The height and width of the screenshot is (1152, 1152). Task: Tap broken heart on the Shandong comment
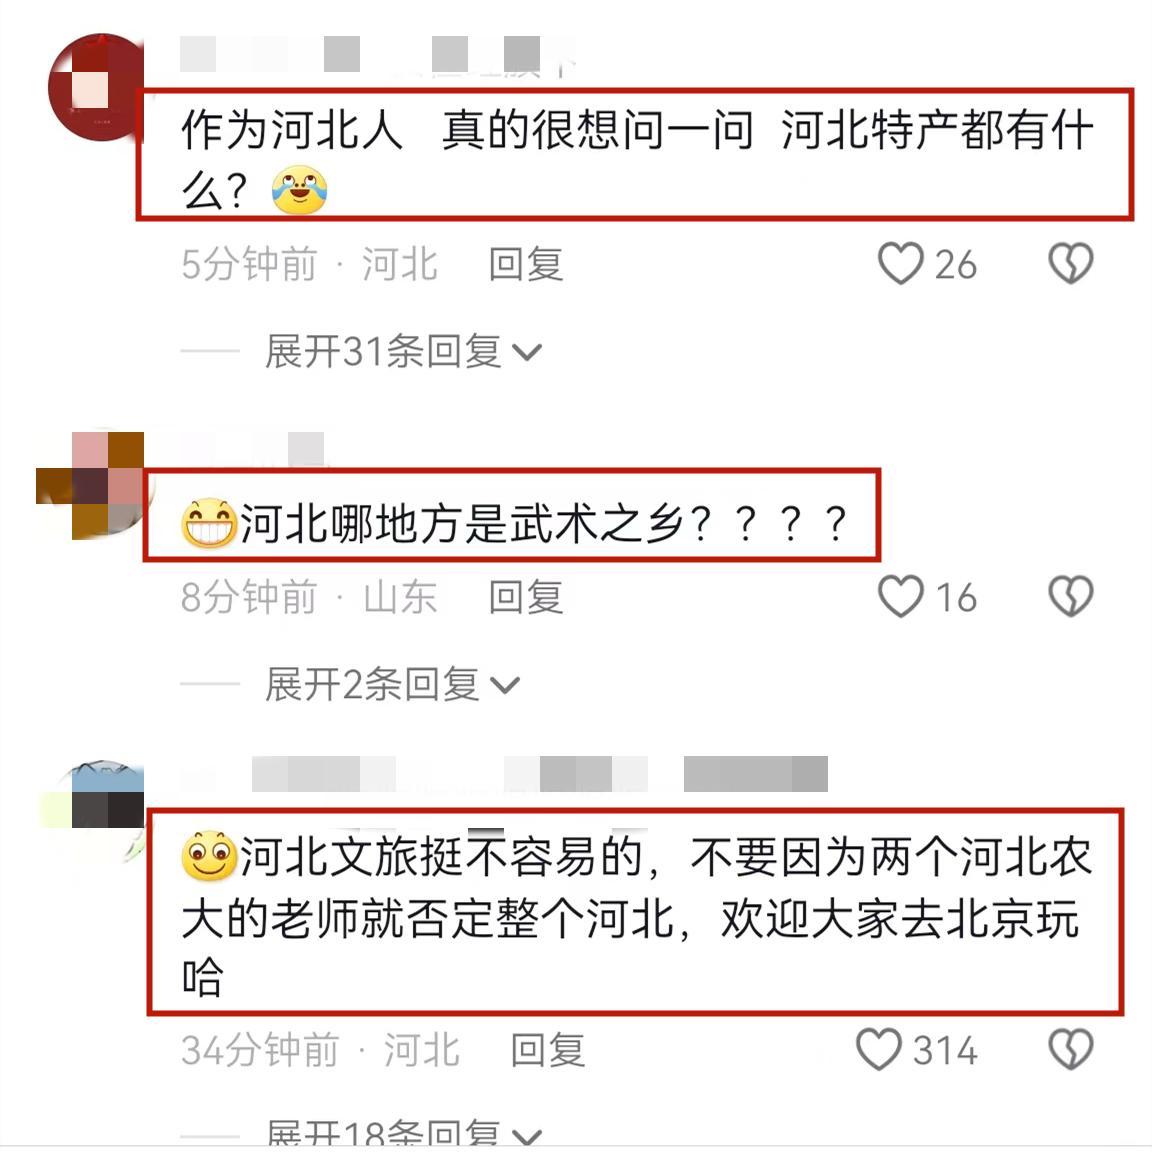(x=1070, y=596)
